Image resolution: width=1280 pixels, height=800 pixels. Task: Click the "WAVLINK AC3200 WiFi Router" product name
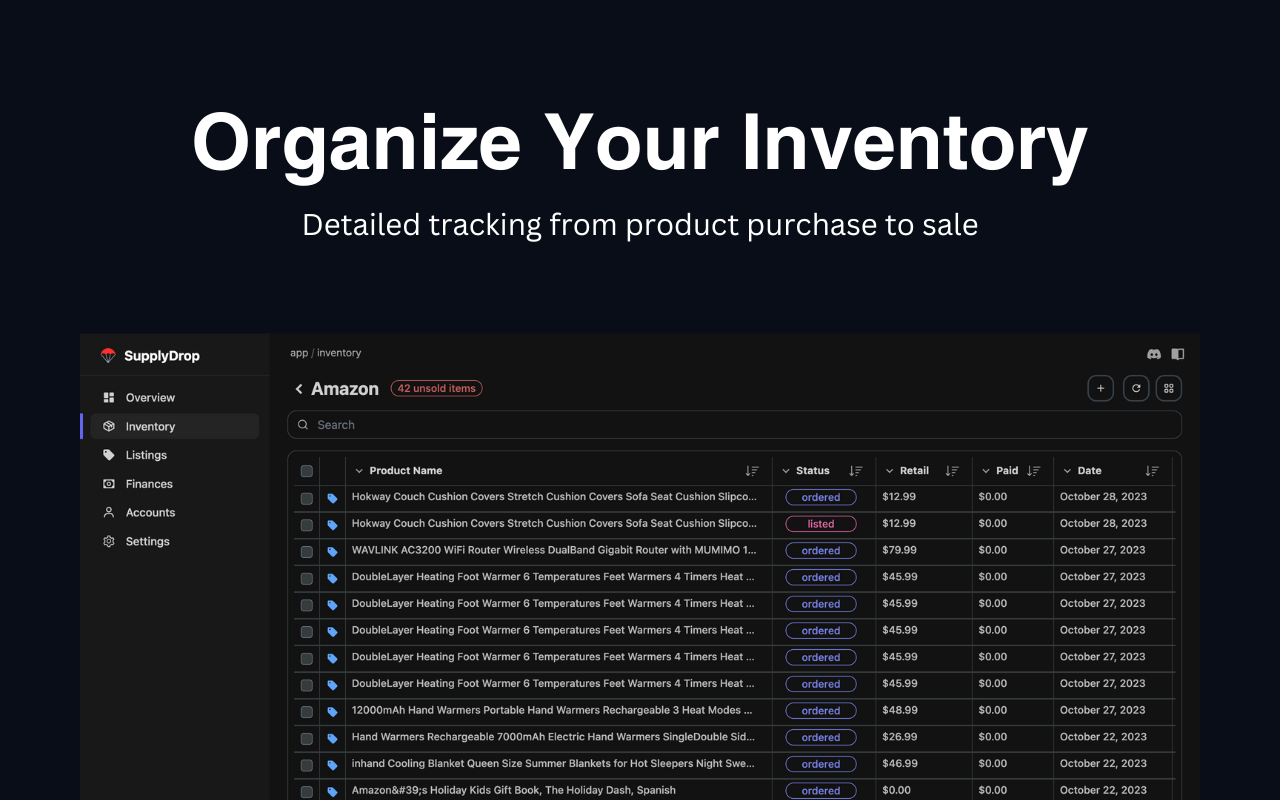(554, 550)
